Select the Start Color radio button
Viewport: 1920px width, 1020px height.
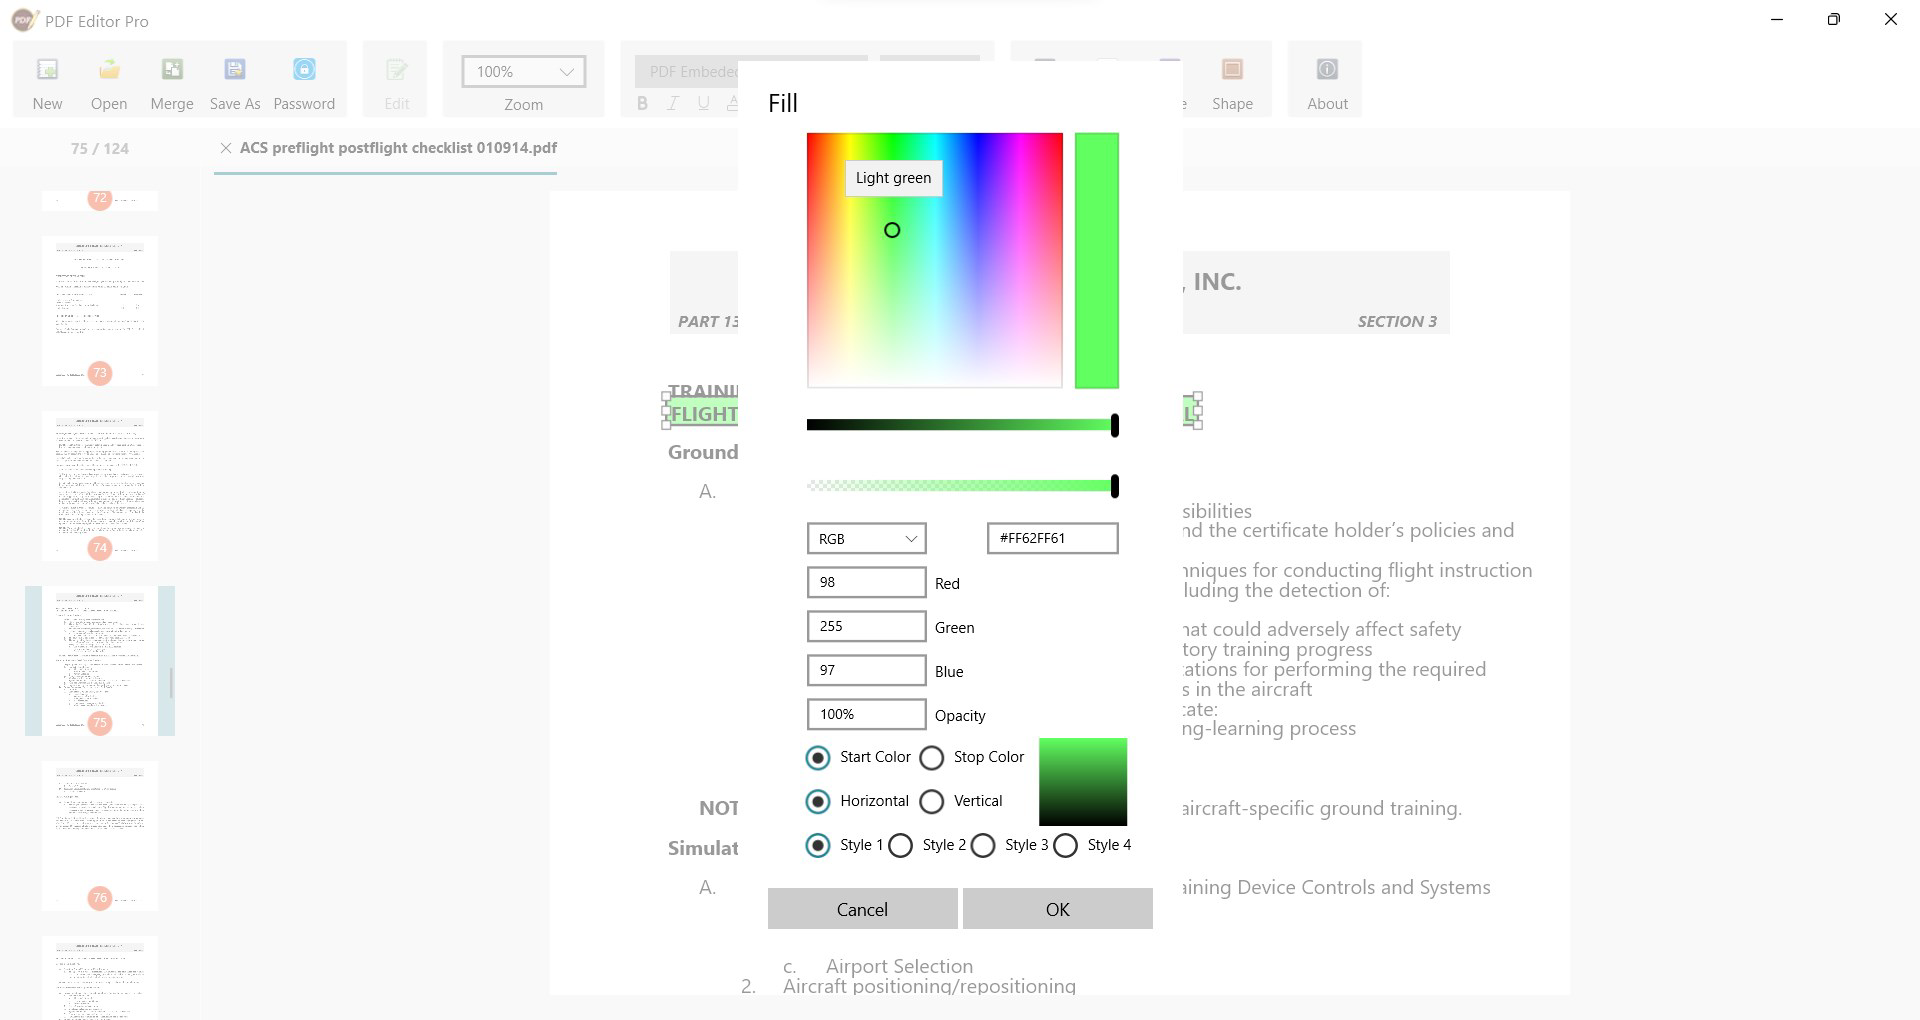(x=818, y=758)
